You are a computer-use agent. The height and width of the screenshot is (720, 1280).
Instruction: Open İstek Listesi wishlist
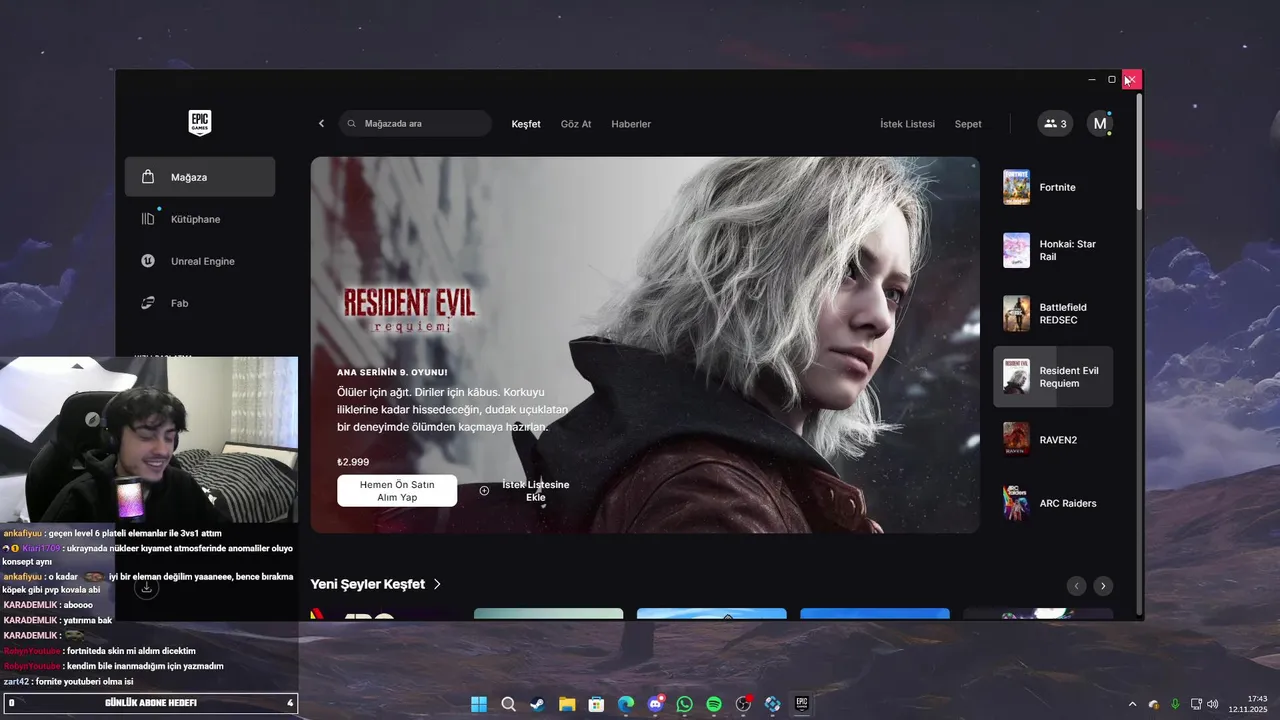click(907, 124)
